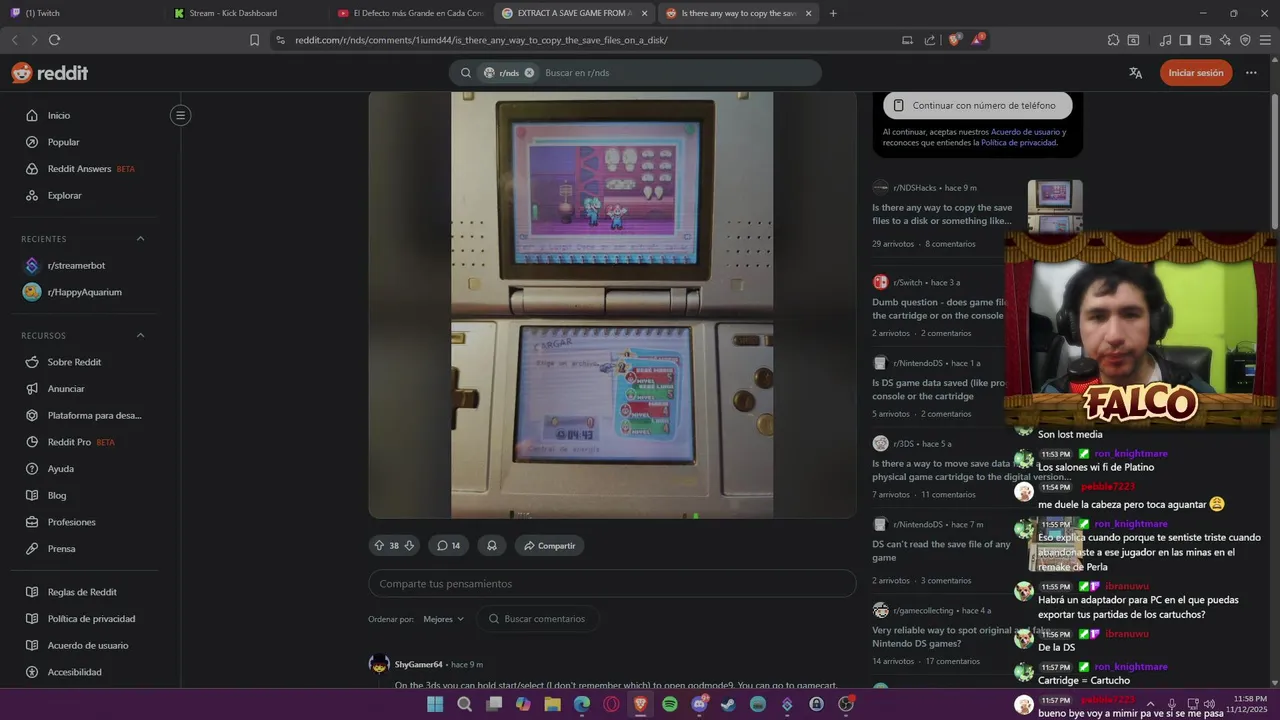Click the DS photo post image
Image resolution: width=1280 pixels, height=720 pixels.
(612, 305)
